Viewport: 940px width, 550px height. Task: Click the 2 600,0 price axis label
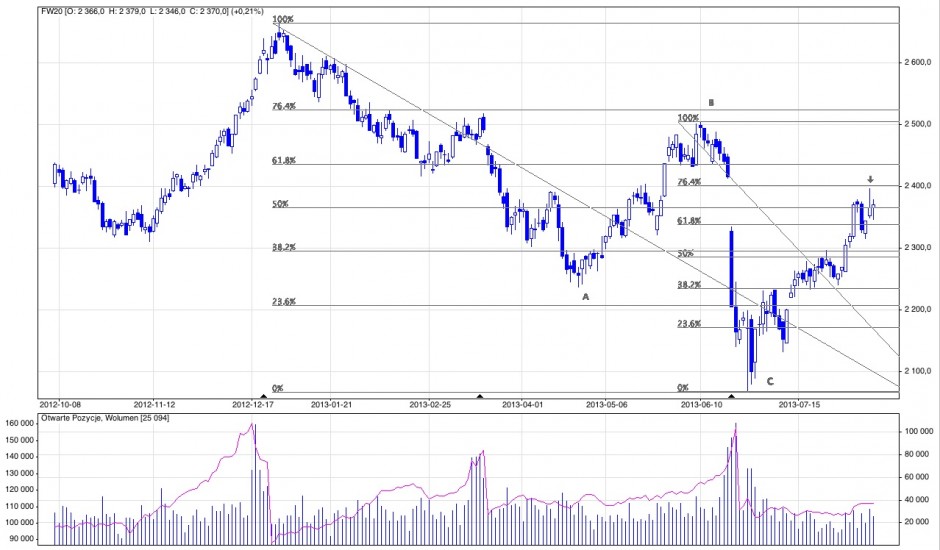pos(916,62)
